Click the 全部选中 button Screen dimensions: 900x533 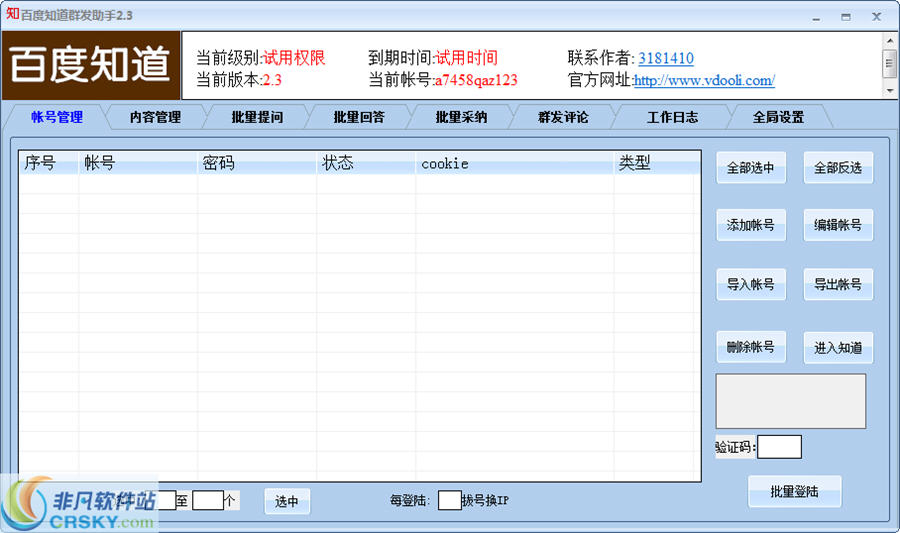751,168
